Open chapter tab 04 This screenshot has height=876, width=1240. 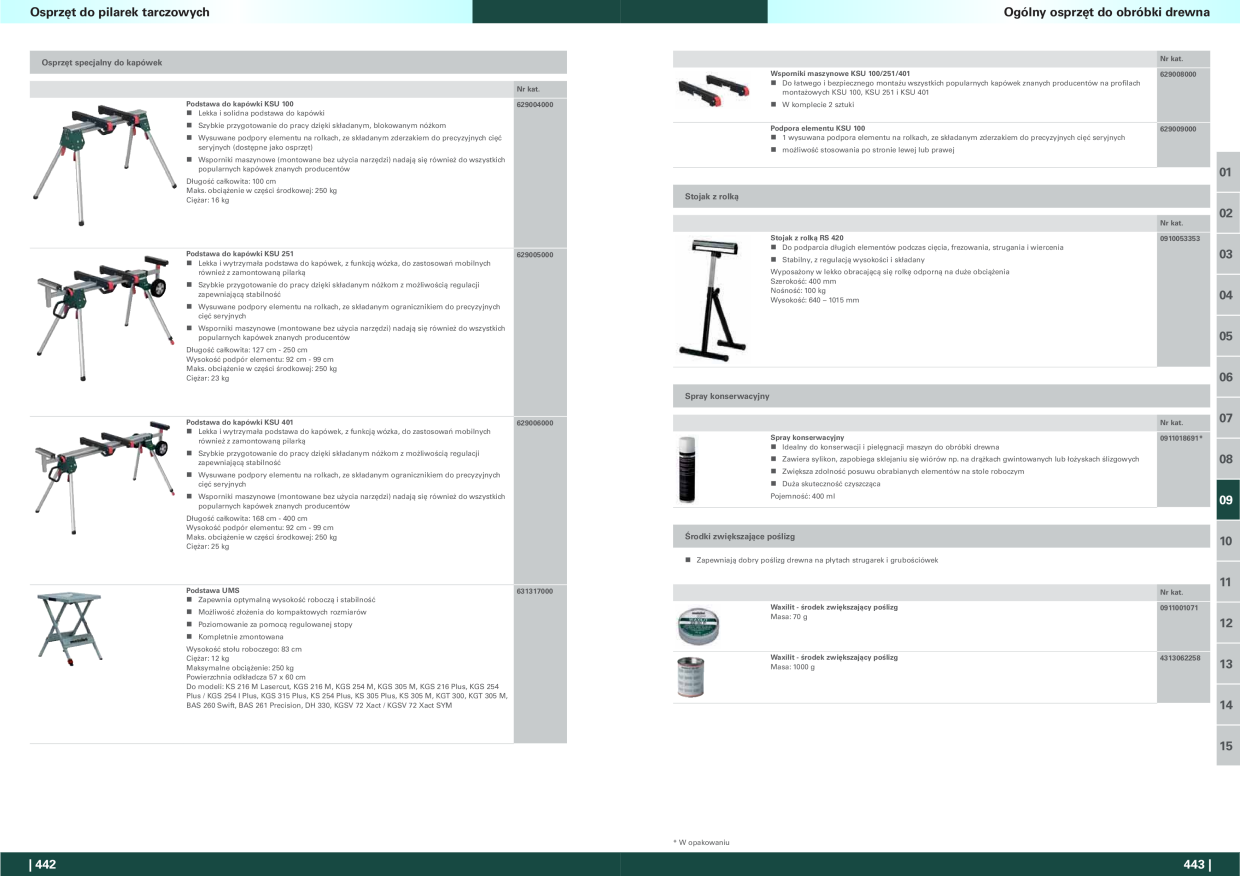click(x=1227, y=295)
